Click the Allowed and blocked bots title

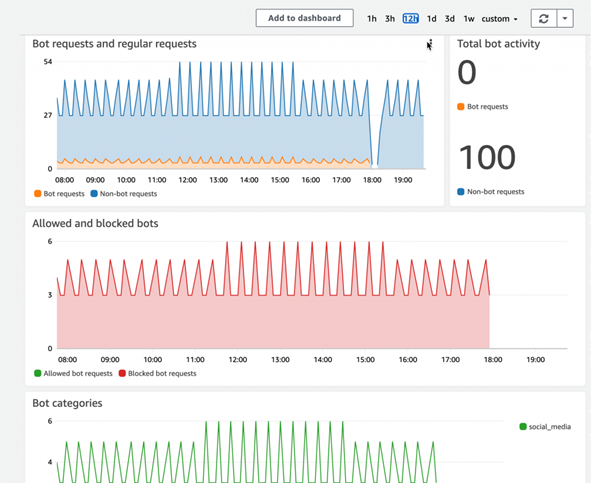tap(95, 223)
